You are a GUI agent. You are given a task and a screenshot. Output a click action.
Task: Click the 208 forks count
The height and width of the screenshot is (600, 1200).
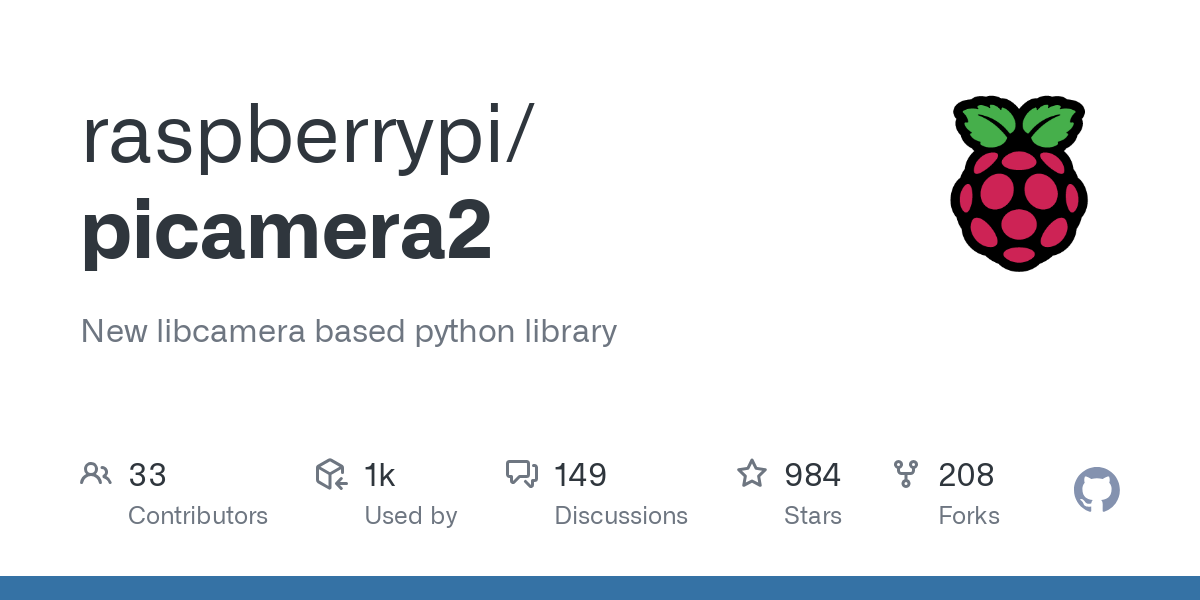click(x=966, y=475)
